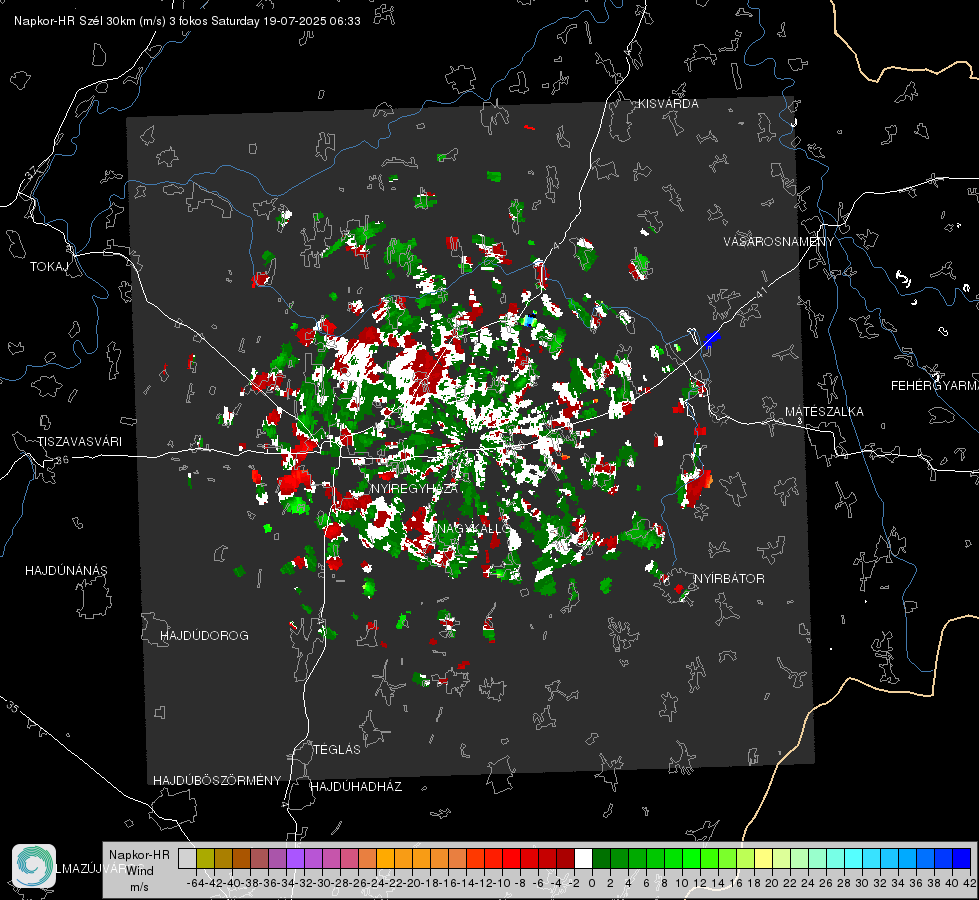The width and height of the screenshot is (979, 900).
Task: Click the Napkor-HR legend title
Action: coord(139,854)
